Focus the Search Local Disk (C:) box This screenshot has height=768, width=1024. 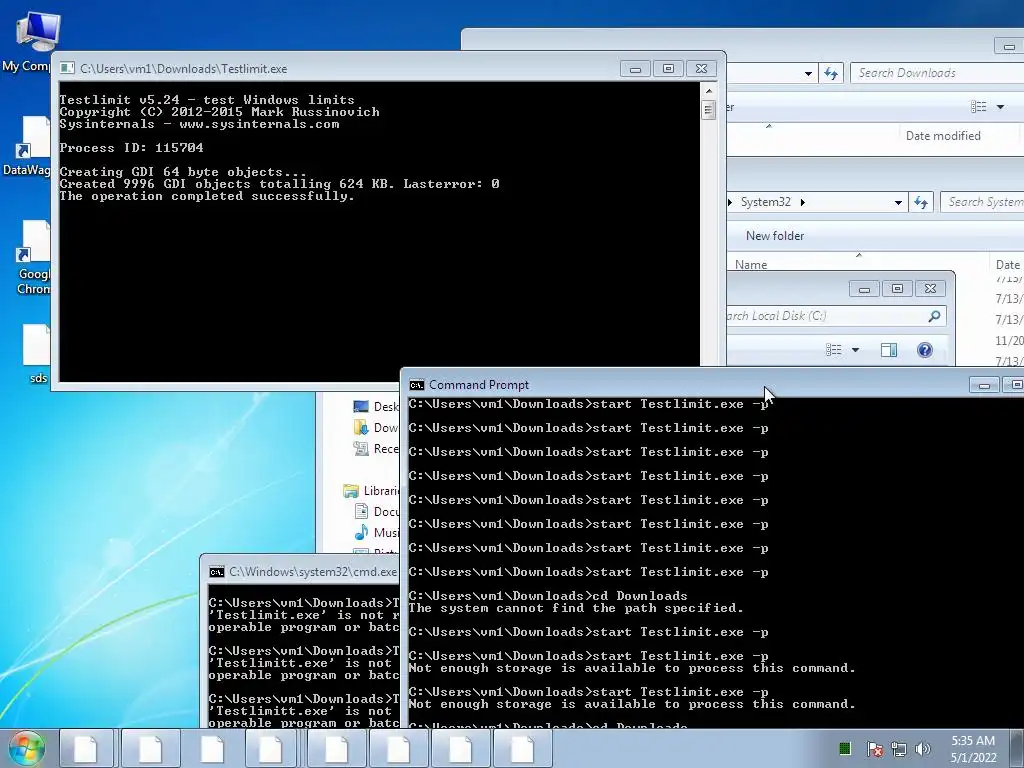836,316
